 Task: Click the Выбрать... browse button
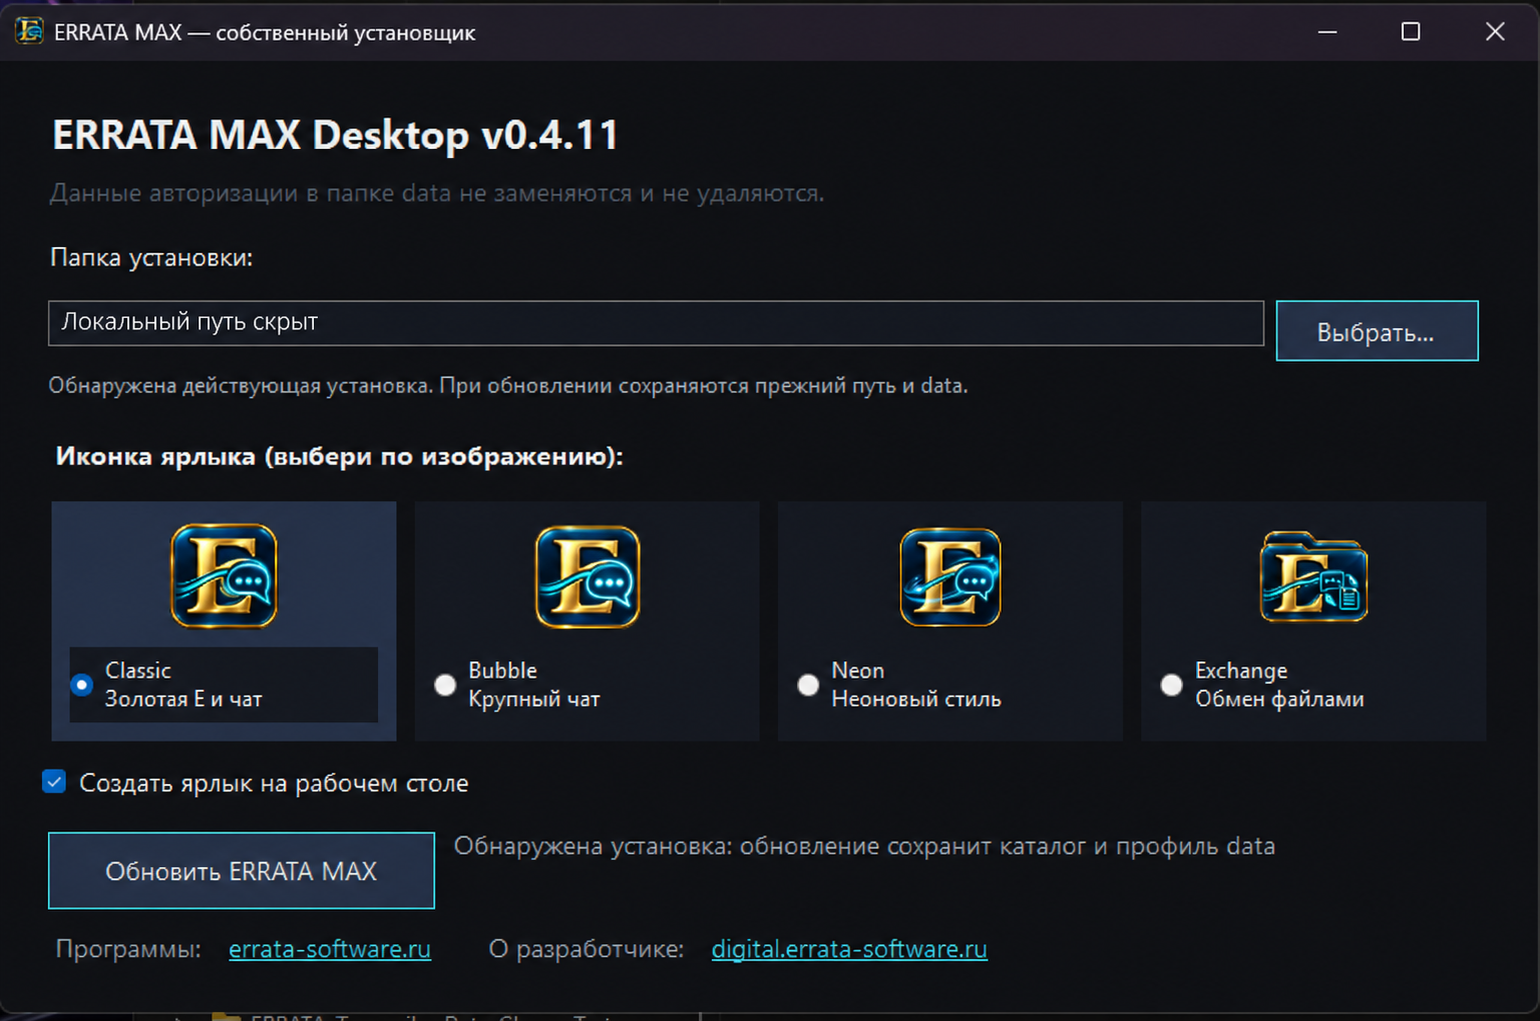(x=1377, y=331)
